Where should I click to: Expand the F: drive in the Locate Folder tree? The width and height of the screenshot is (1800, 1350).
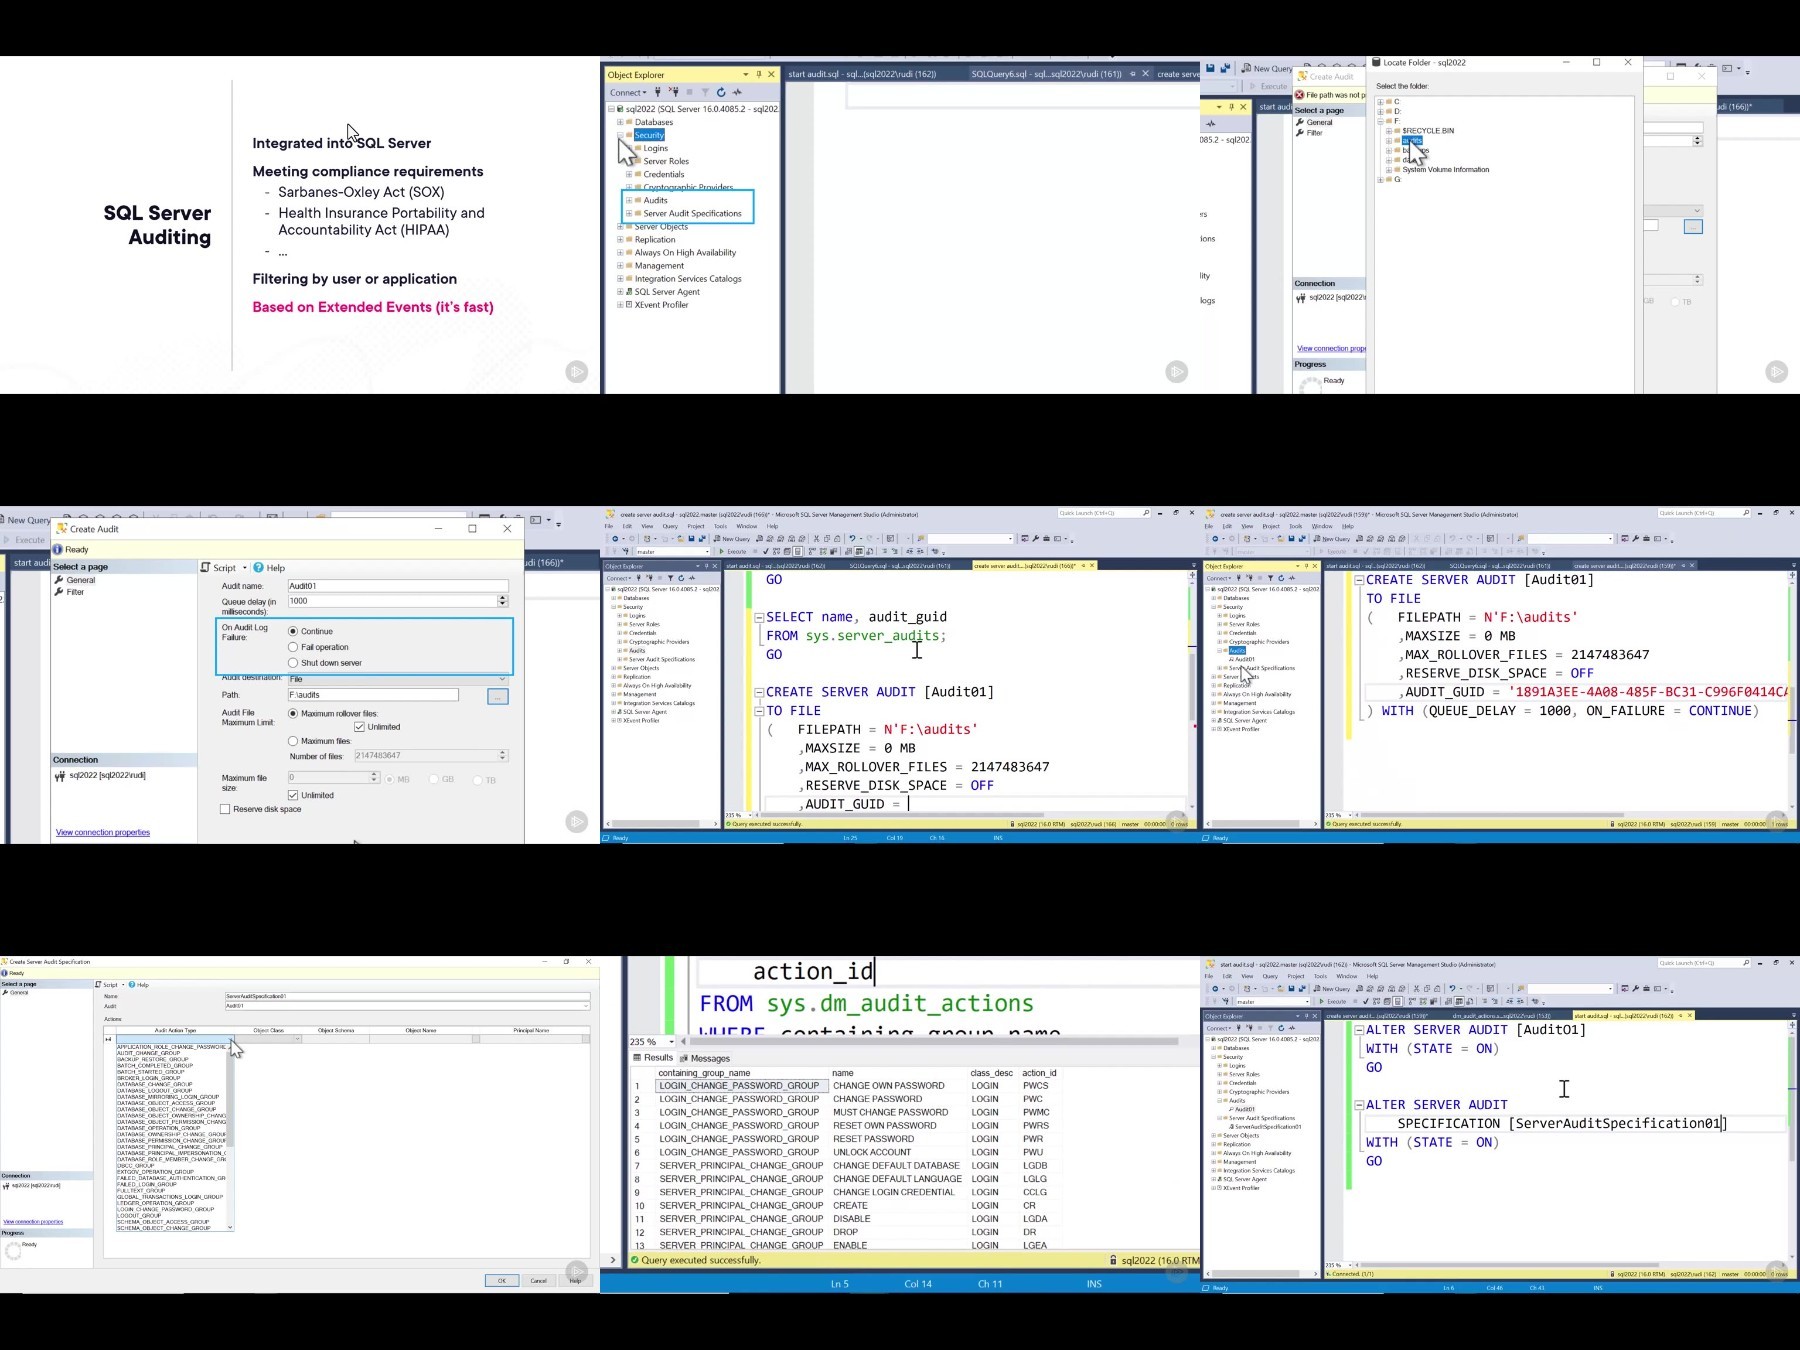[1381, 121]
